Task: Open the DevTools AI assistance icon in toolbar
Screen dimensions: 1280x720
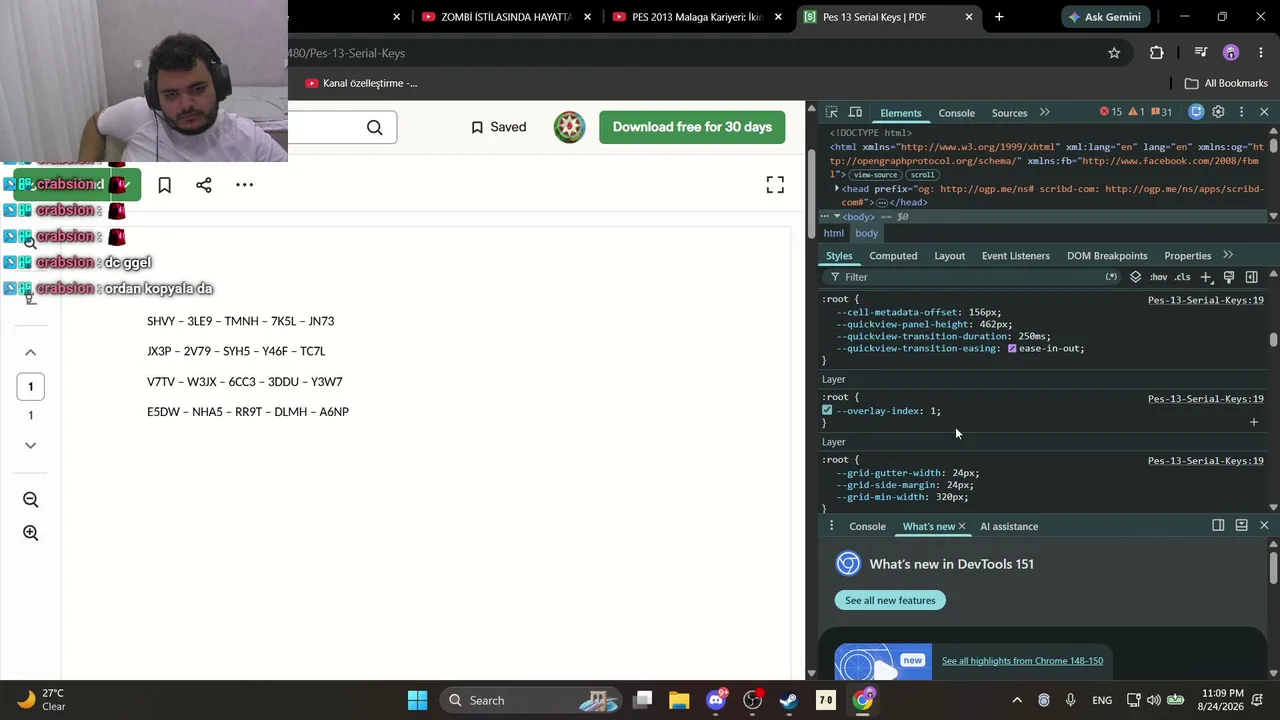Action: coord(1196,112)
